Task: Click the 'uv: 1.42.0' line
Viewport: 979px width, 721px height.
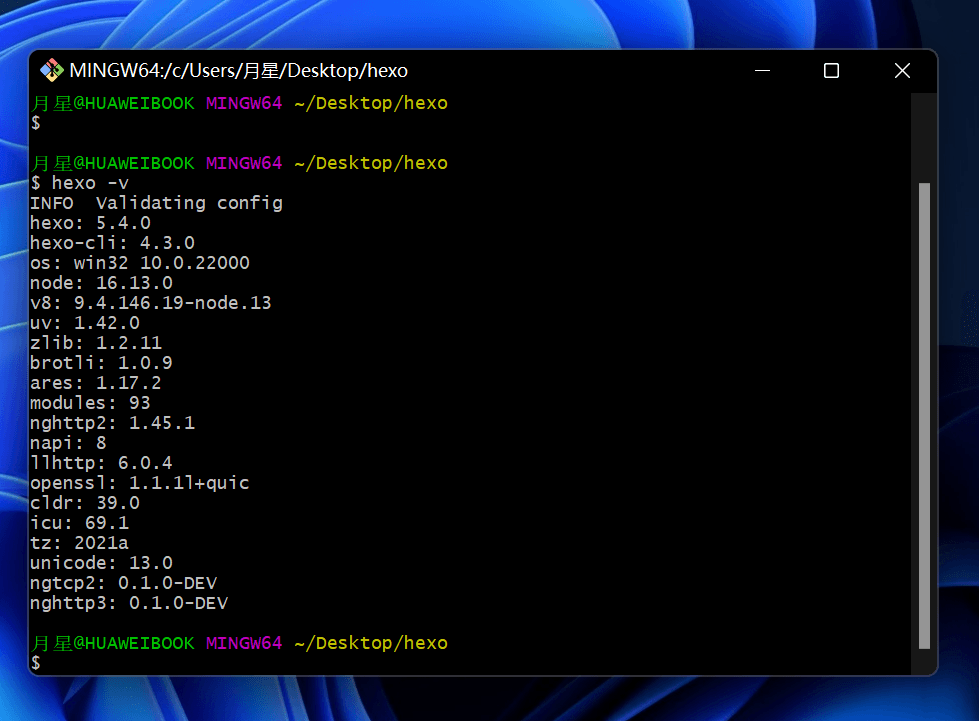Action: (85, 323)
